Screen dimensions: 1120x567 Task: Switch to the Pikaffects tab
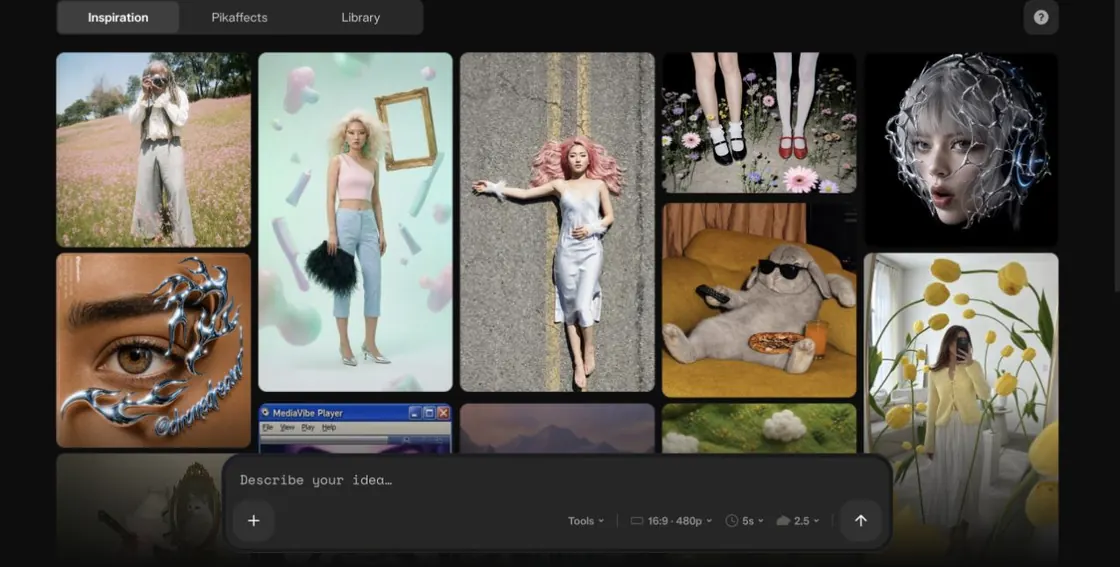click(x=239, y=17)
